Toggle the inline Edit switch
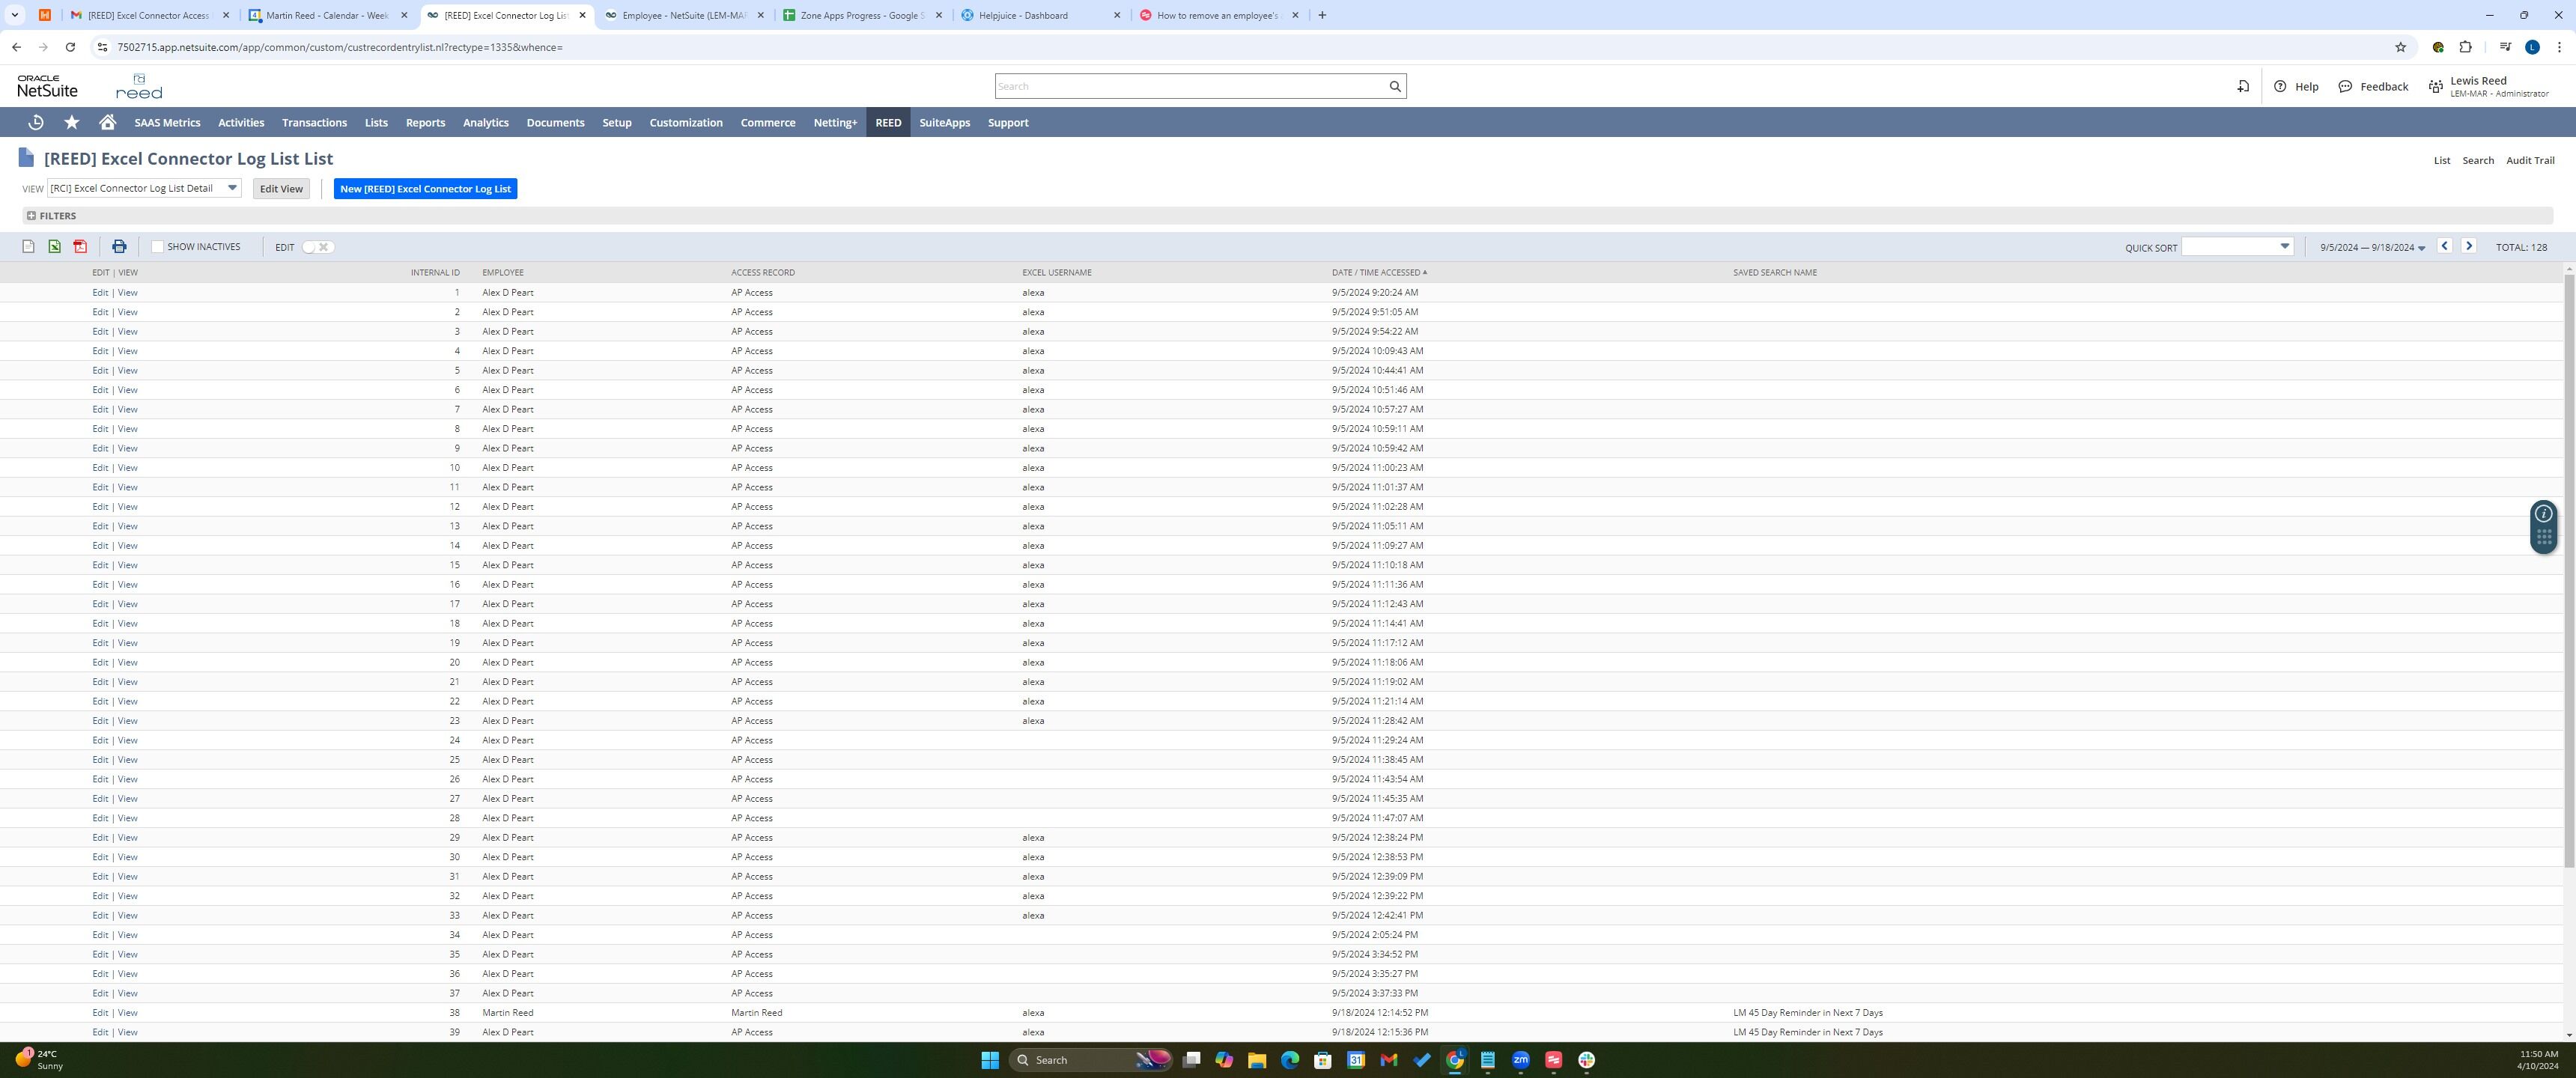2576x1078 pixels. pos(317,247)
